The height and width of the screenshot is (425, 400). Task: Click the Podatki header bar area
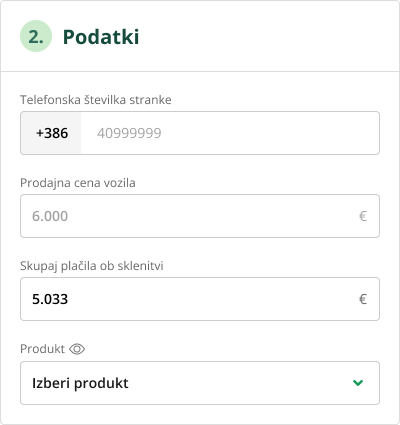(200, 36)
